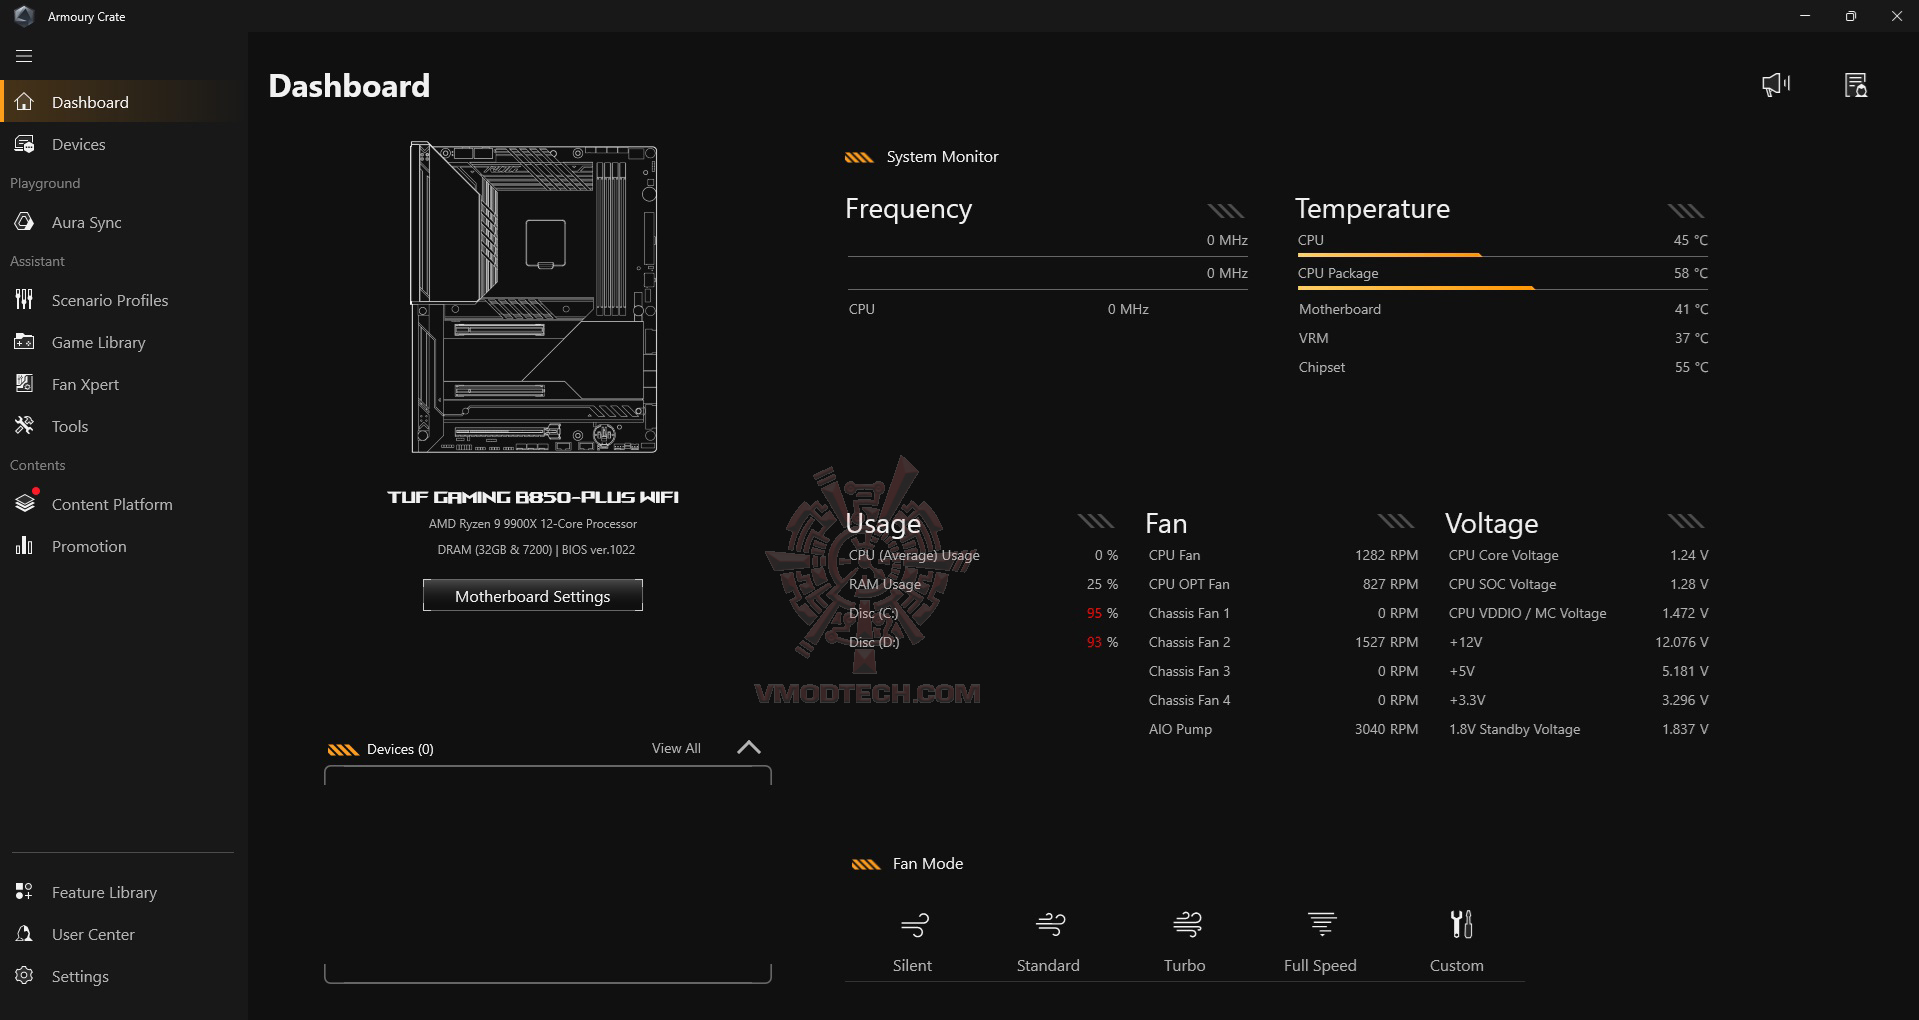The height and width of the screenshot is (1020, 1919).
Task: Select the Silent fan mode icon
Action: 914,924
